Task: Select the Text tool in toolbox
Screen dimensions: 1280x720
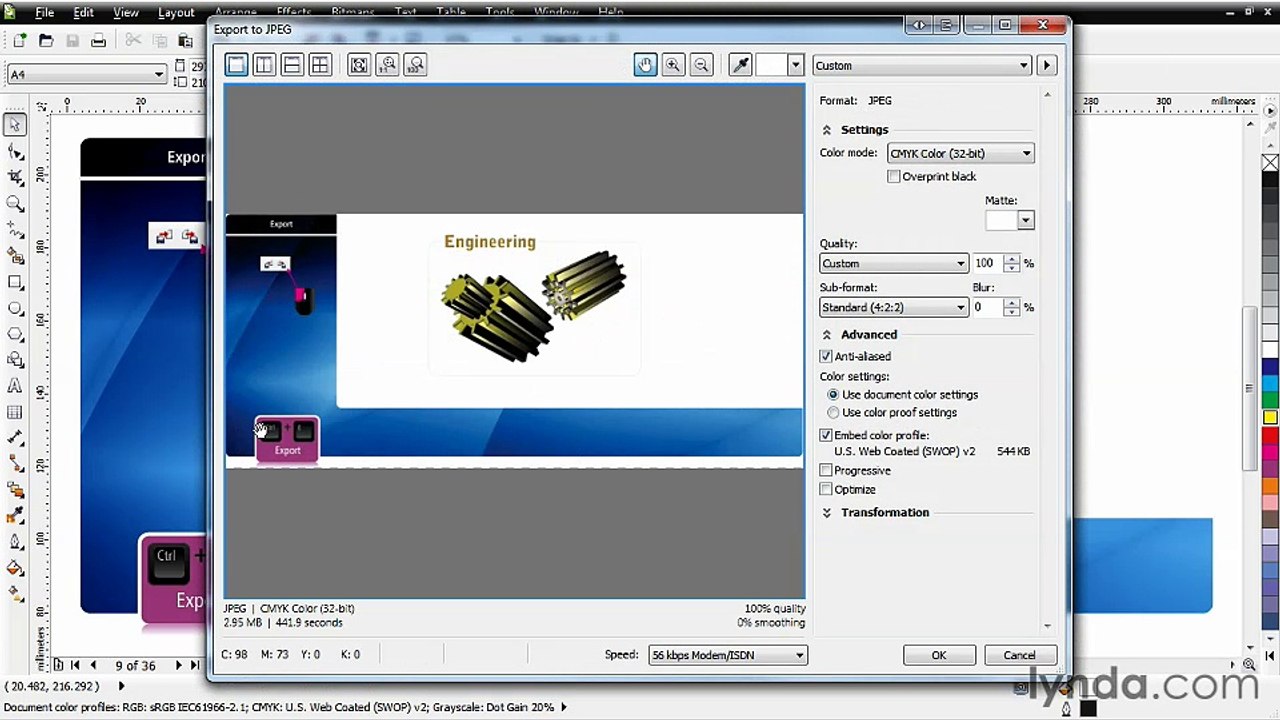Action: (x=15, y=386)
